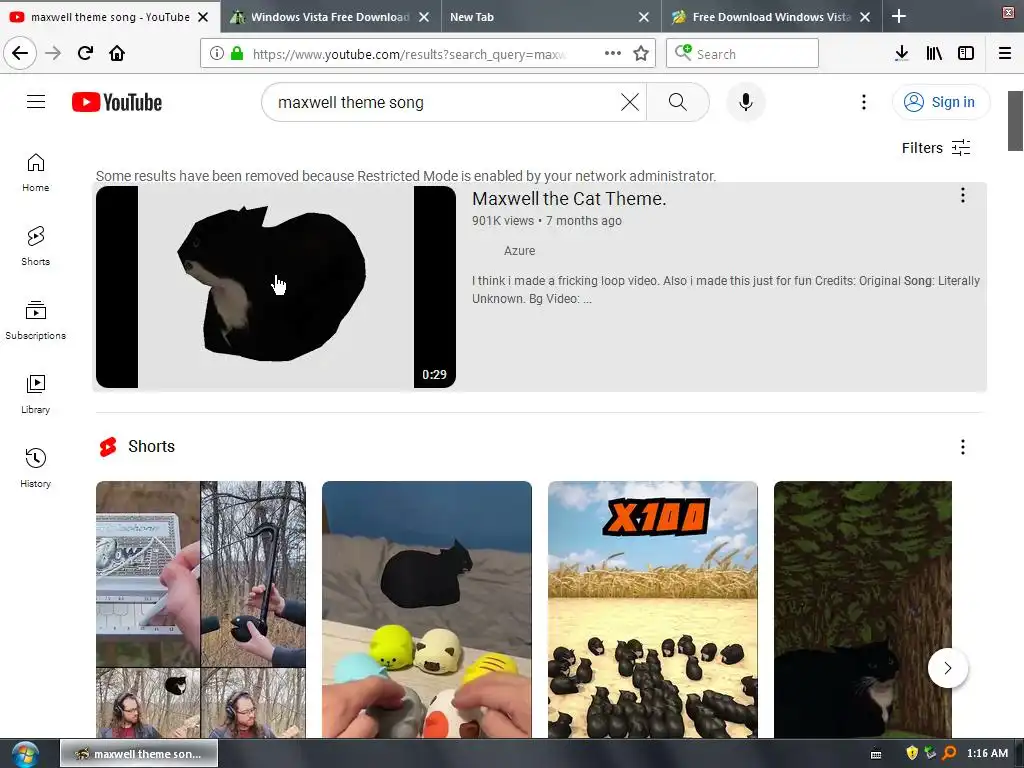Viewport: 1024px width, 768px height.
Task: Select maxwell theme song taskbar button
Action: coord(139,754)
